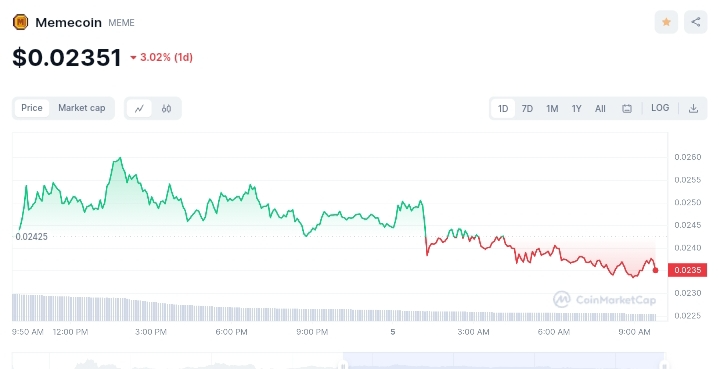This screenshot has width=719, height=369.
Task: Toggle LOG scale on chart
Action: [660, 108]
